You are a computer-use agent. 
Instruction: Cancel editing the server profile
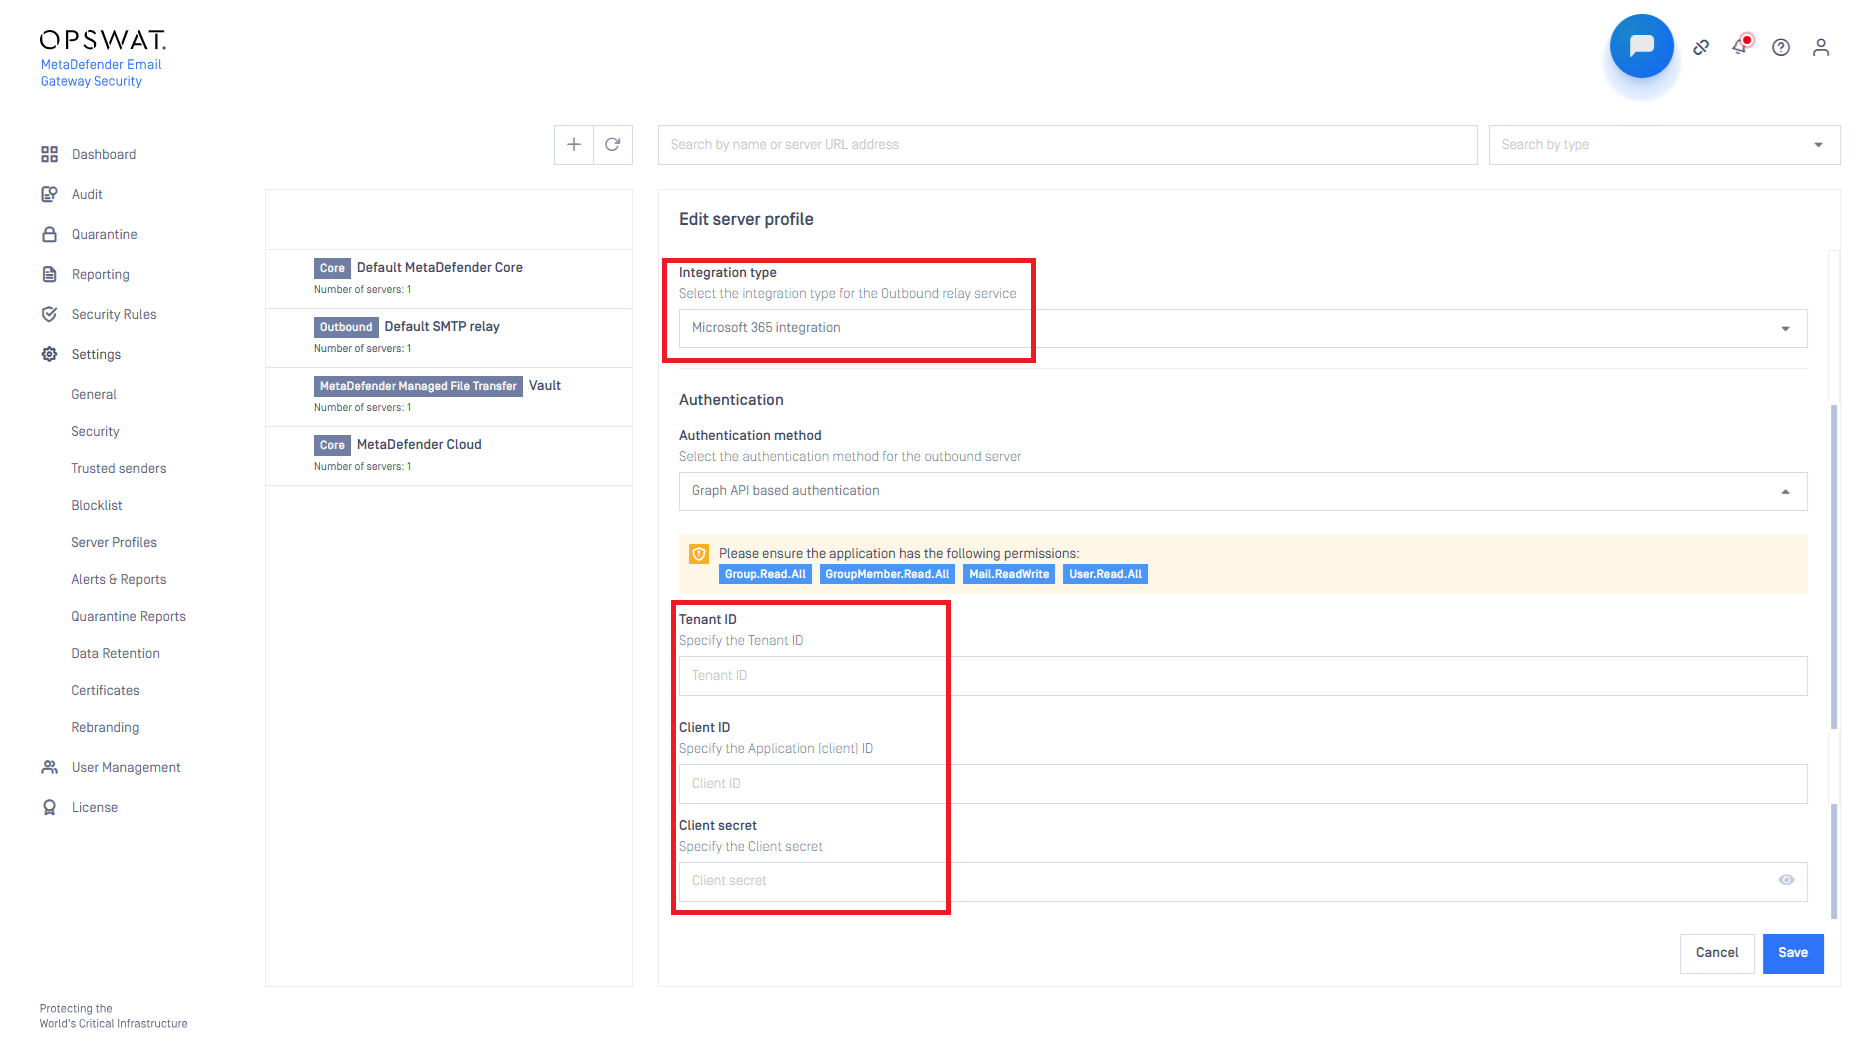[x=1717, y=953]
